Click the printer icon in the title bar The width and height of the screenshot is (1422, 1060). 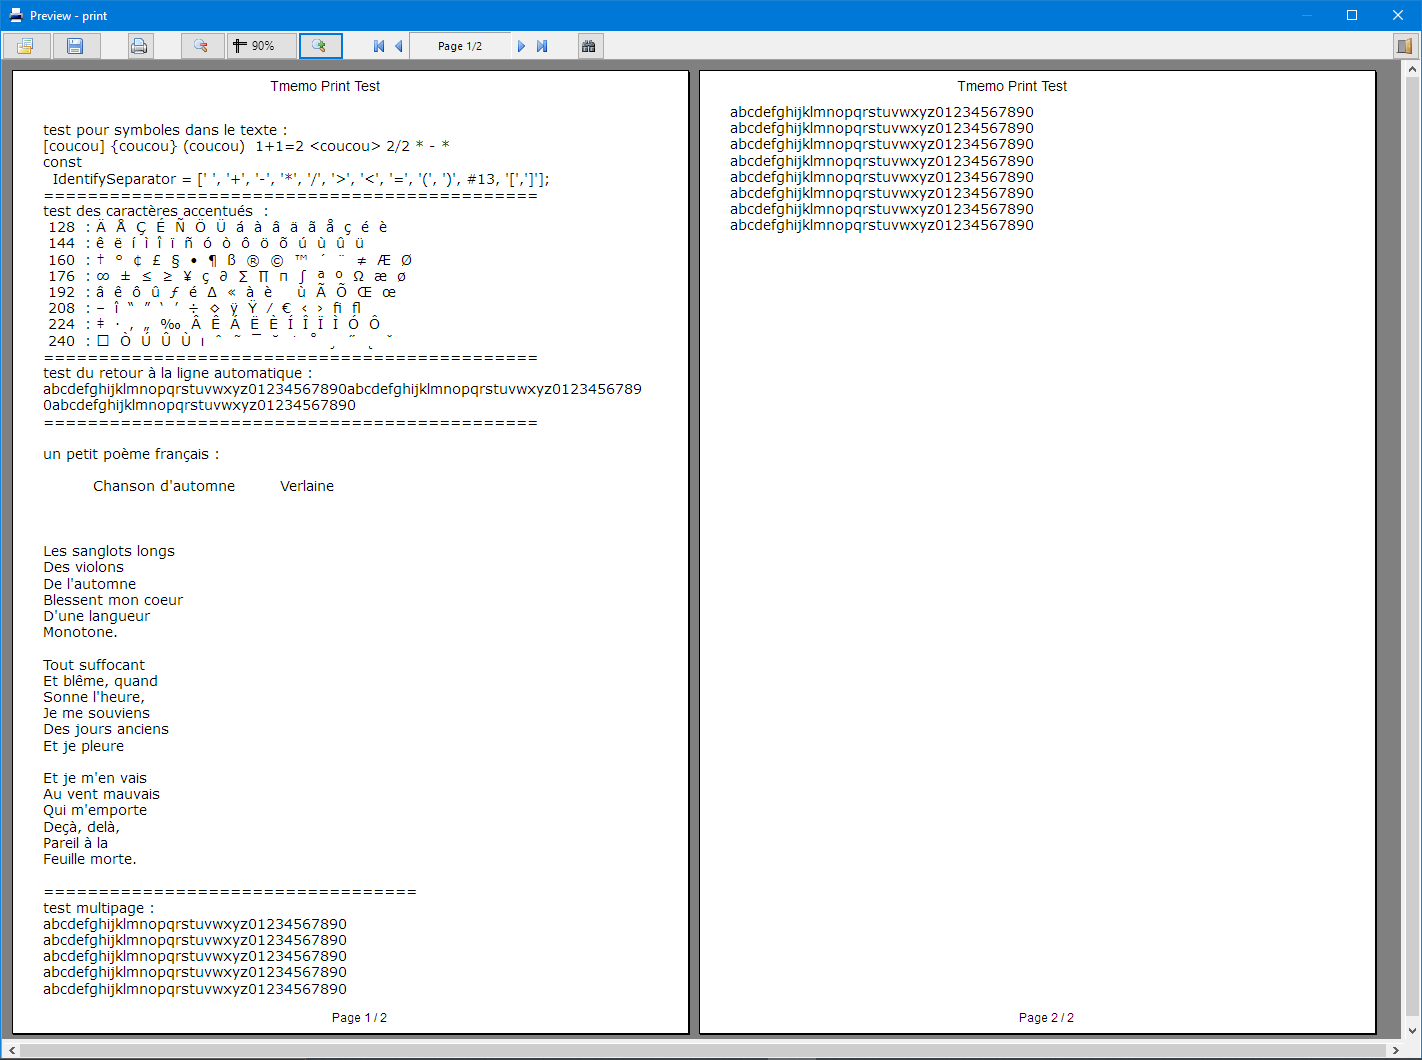click(15, 16)
